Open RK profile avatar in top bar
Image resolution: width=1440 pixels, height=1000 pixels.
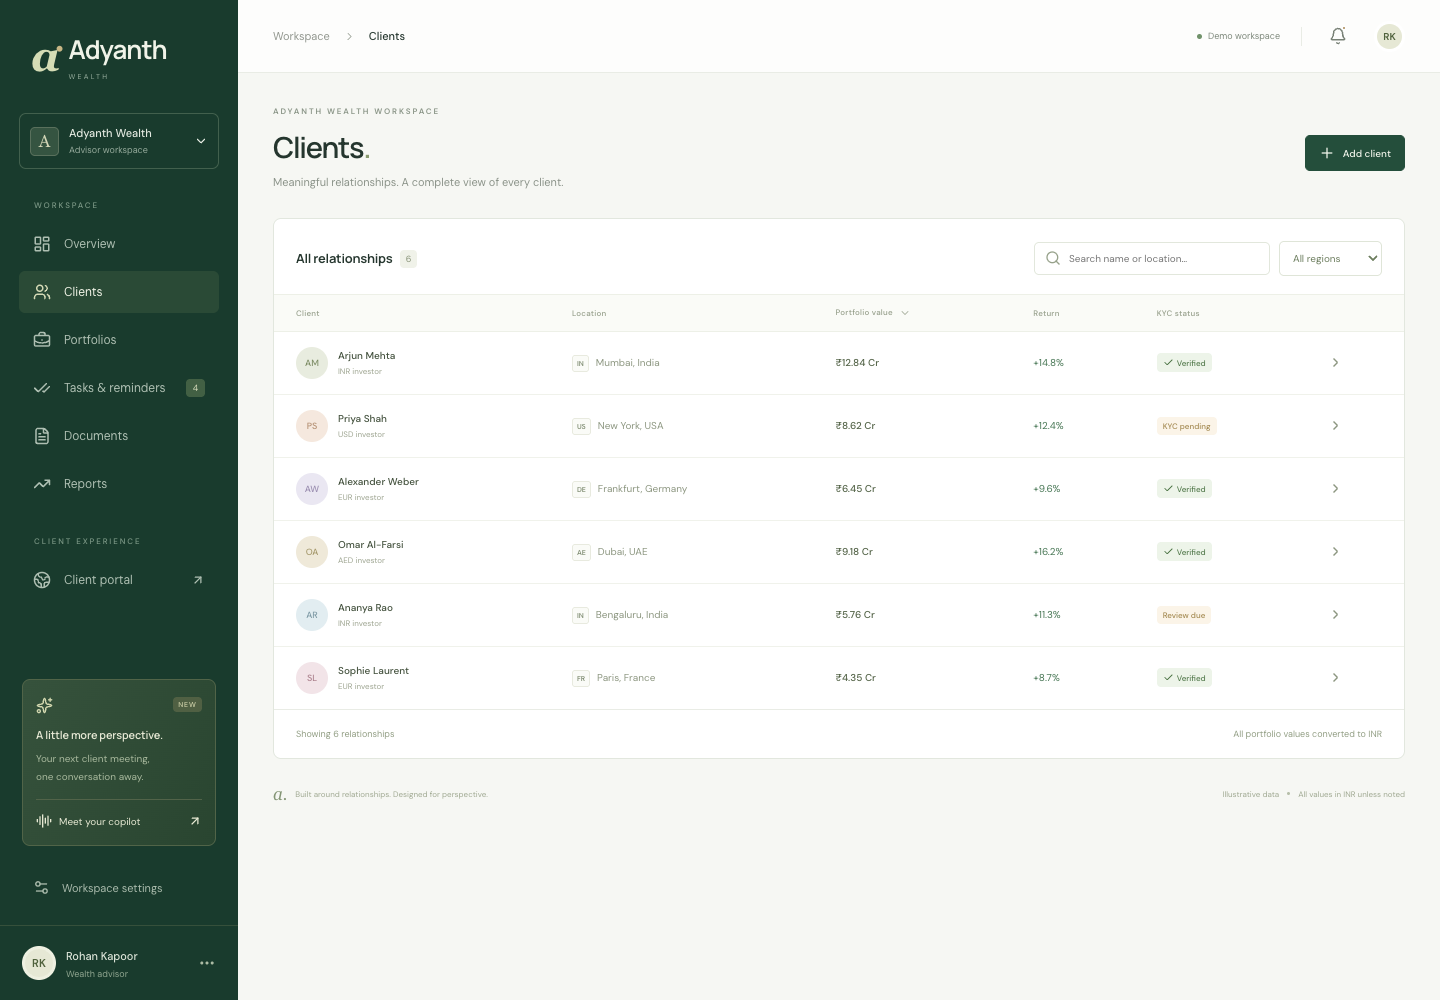pyautogui.click(x=1389, y=36)
